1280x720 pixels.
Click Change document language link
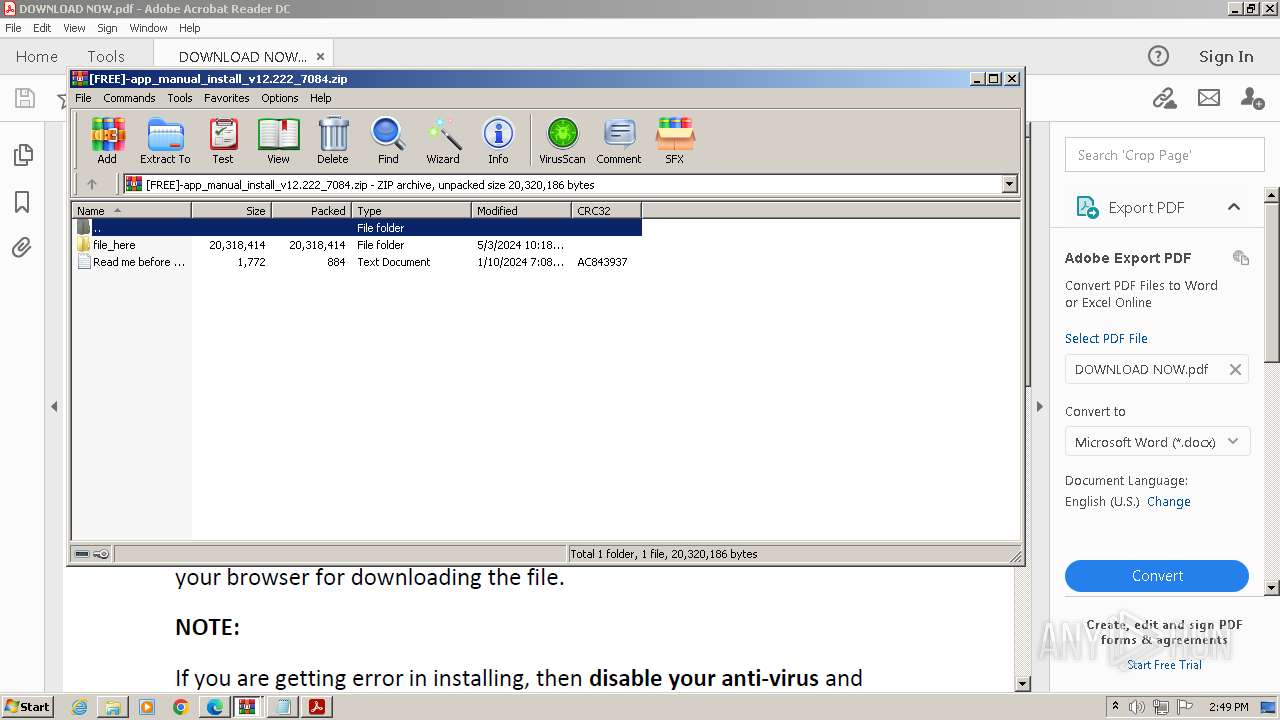point(1169,502)
